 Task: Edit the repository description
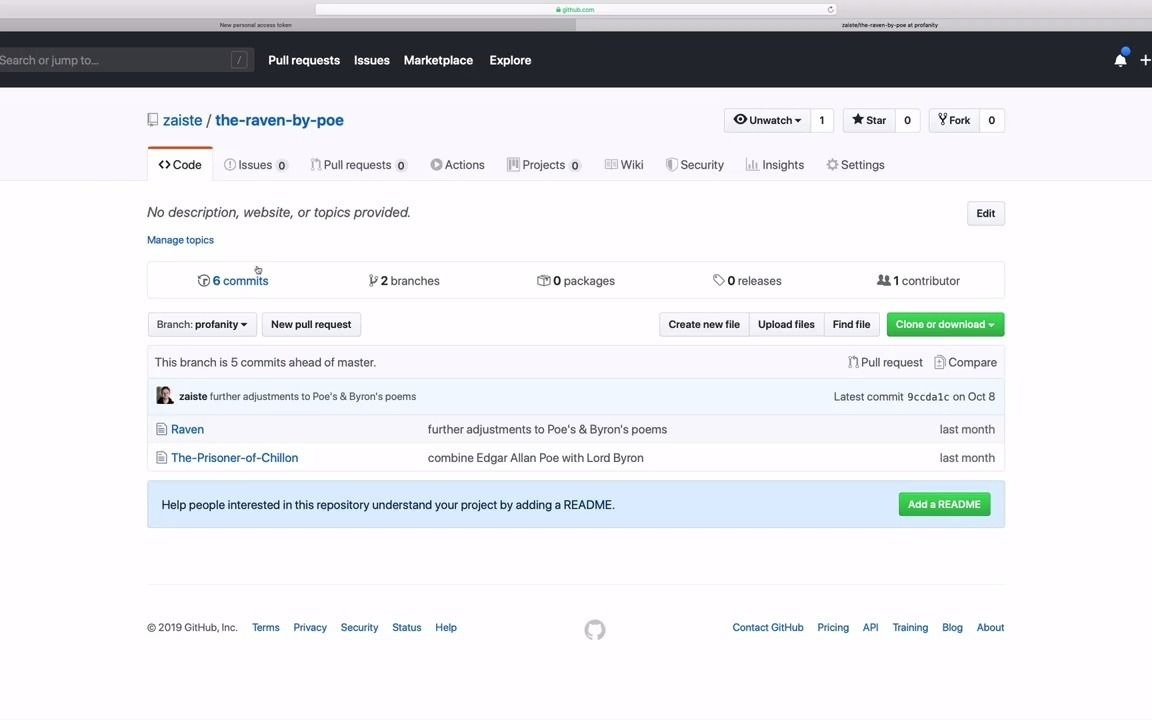pyautogui.click(x=985, y=214)
